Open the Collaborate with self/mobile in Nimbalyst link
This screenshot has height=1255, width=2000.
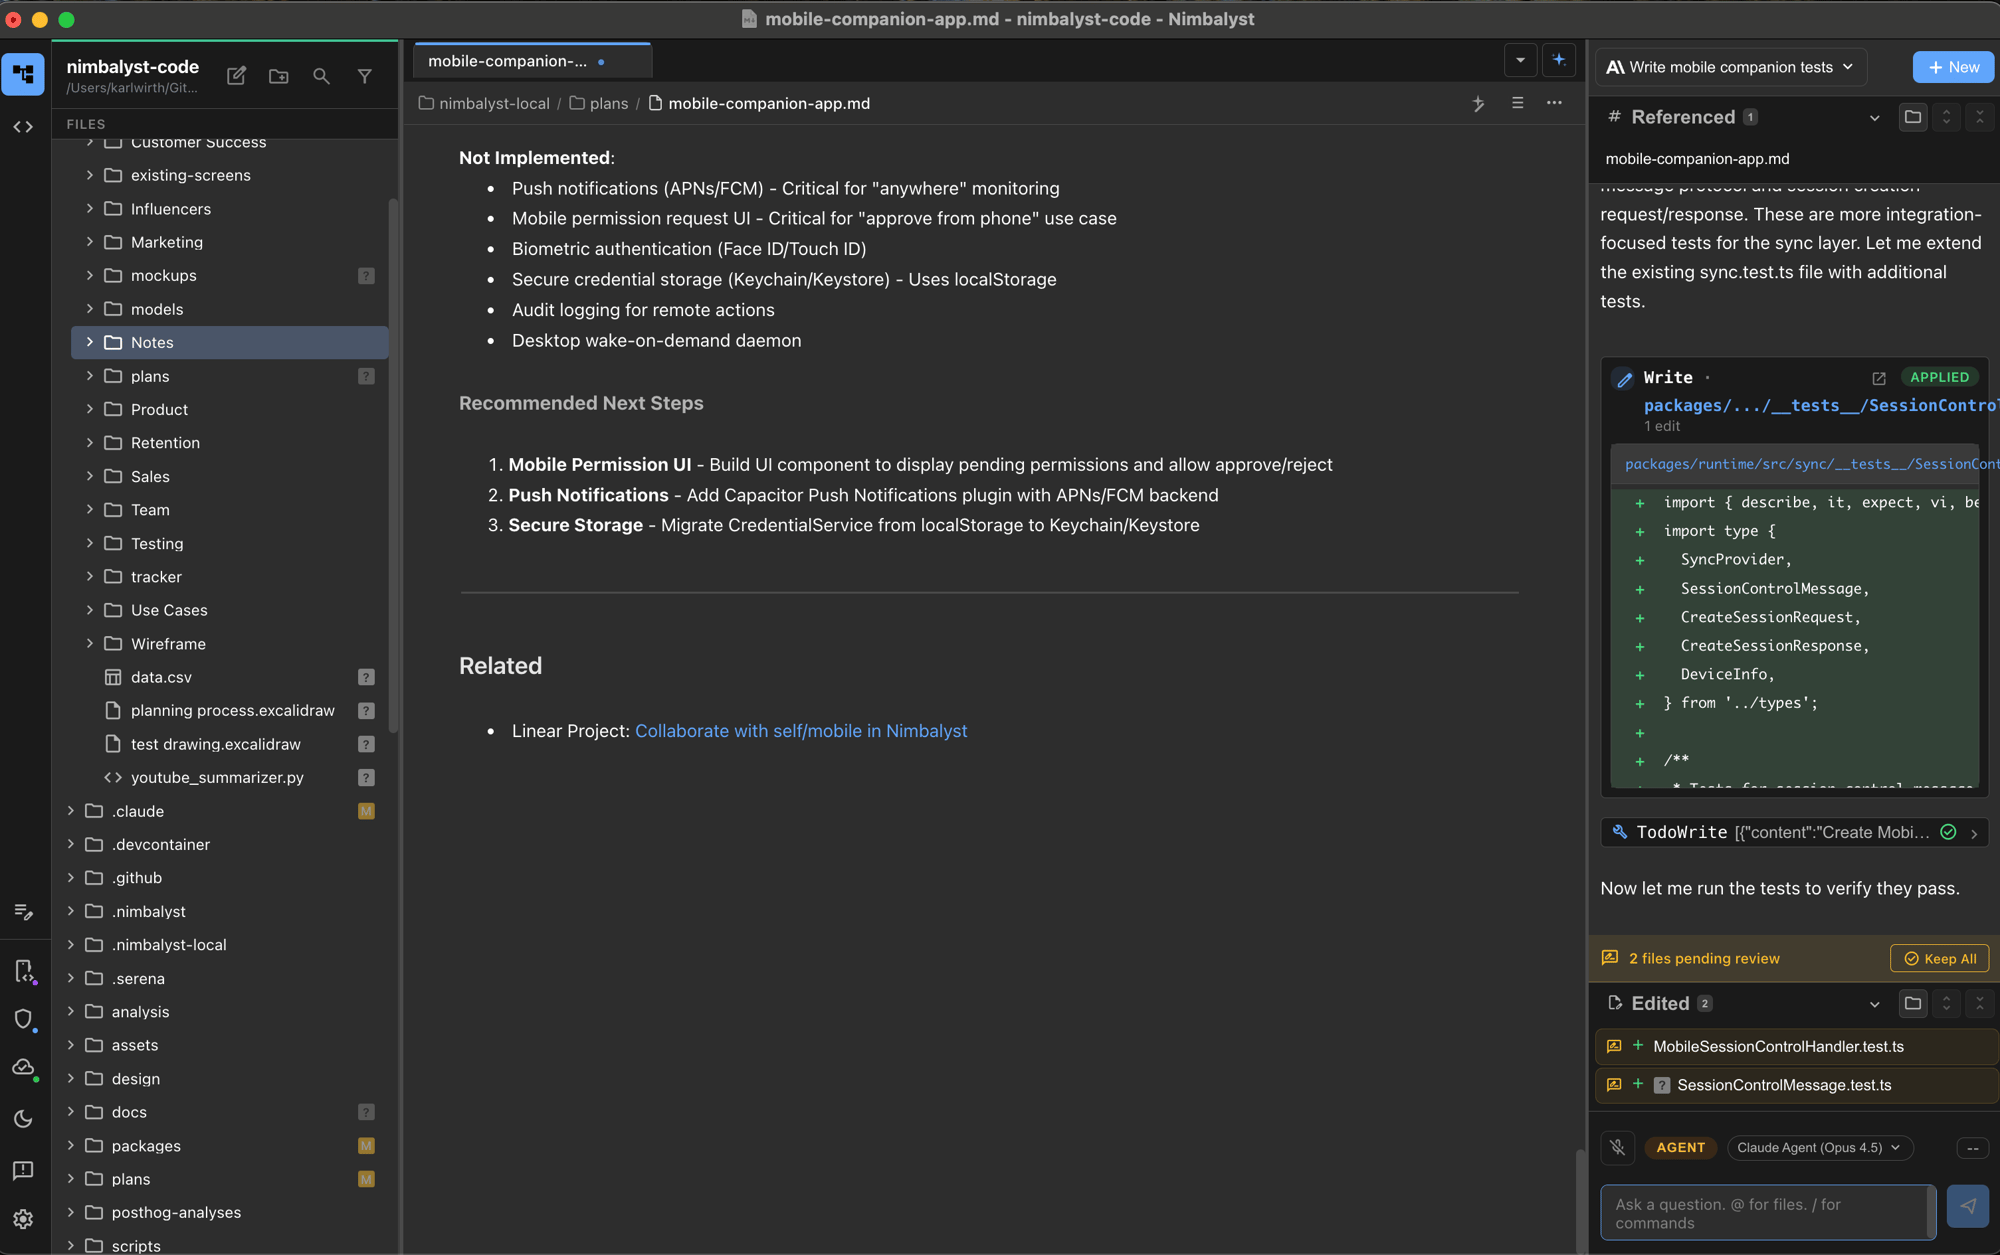point(801,731)
